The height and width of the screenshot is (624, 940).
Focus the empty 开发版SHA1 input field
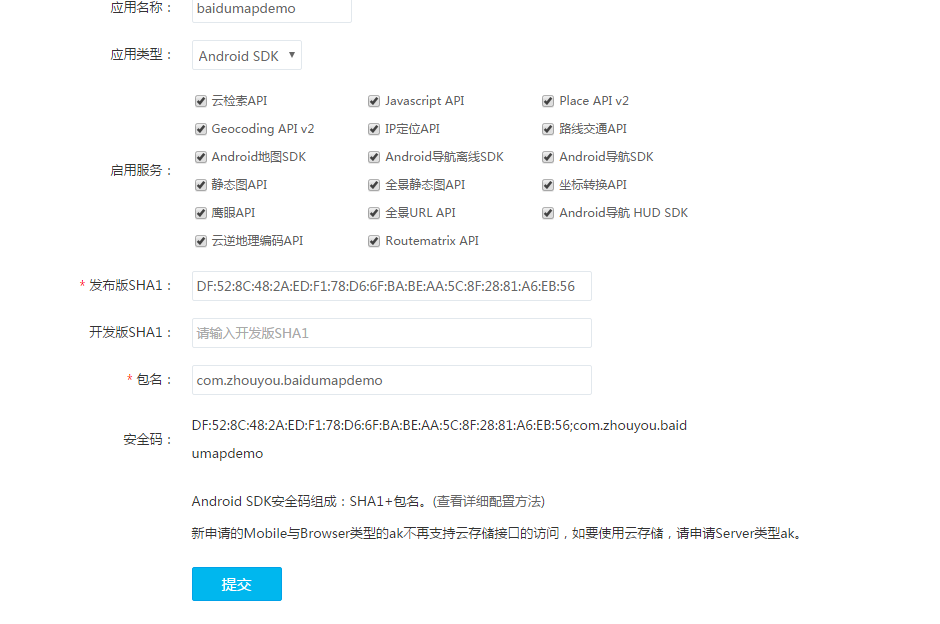(x=391, y=333)
